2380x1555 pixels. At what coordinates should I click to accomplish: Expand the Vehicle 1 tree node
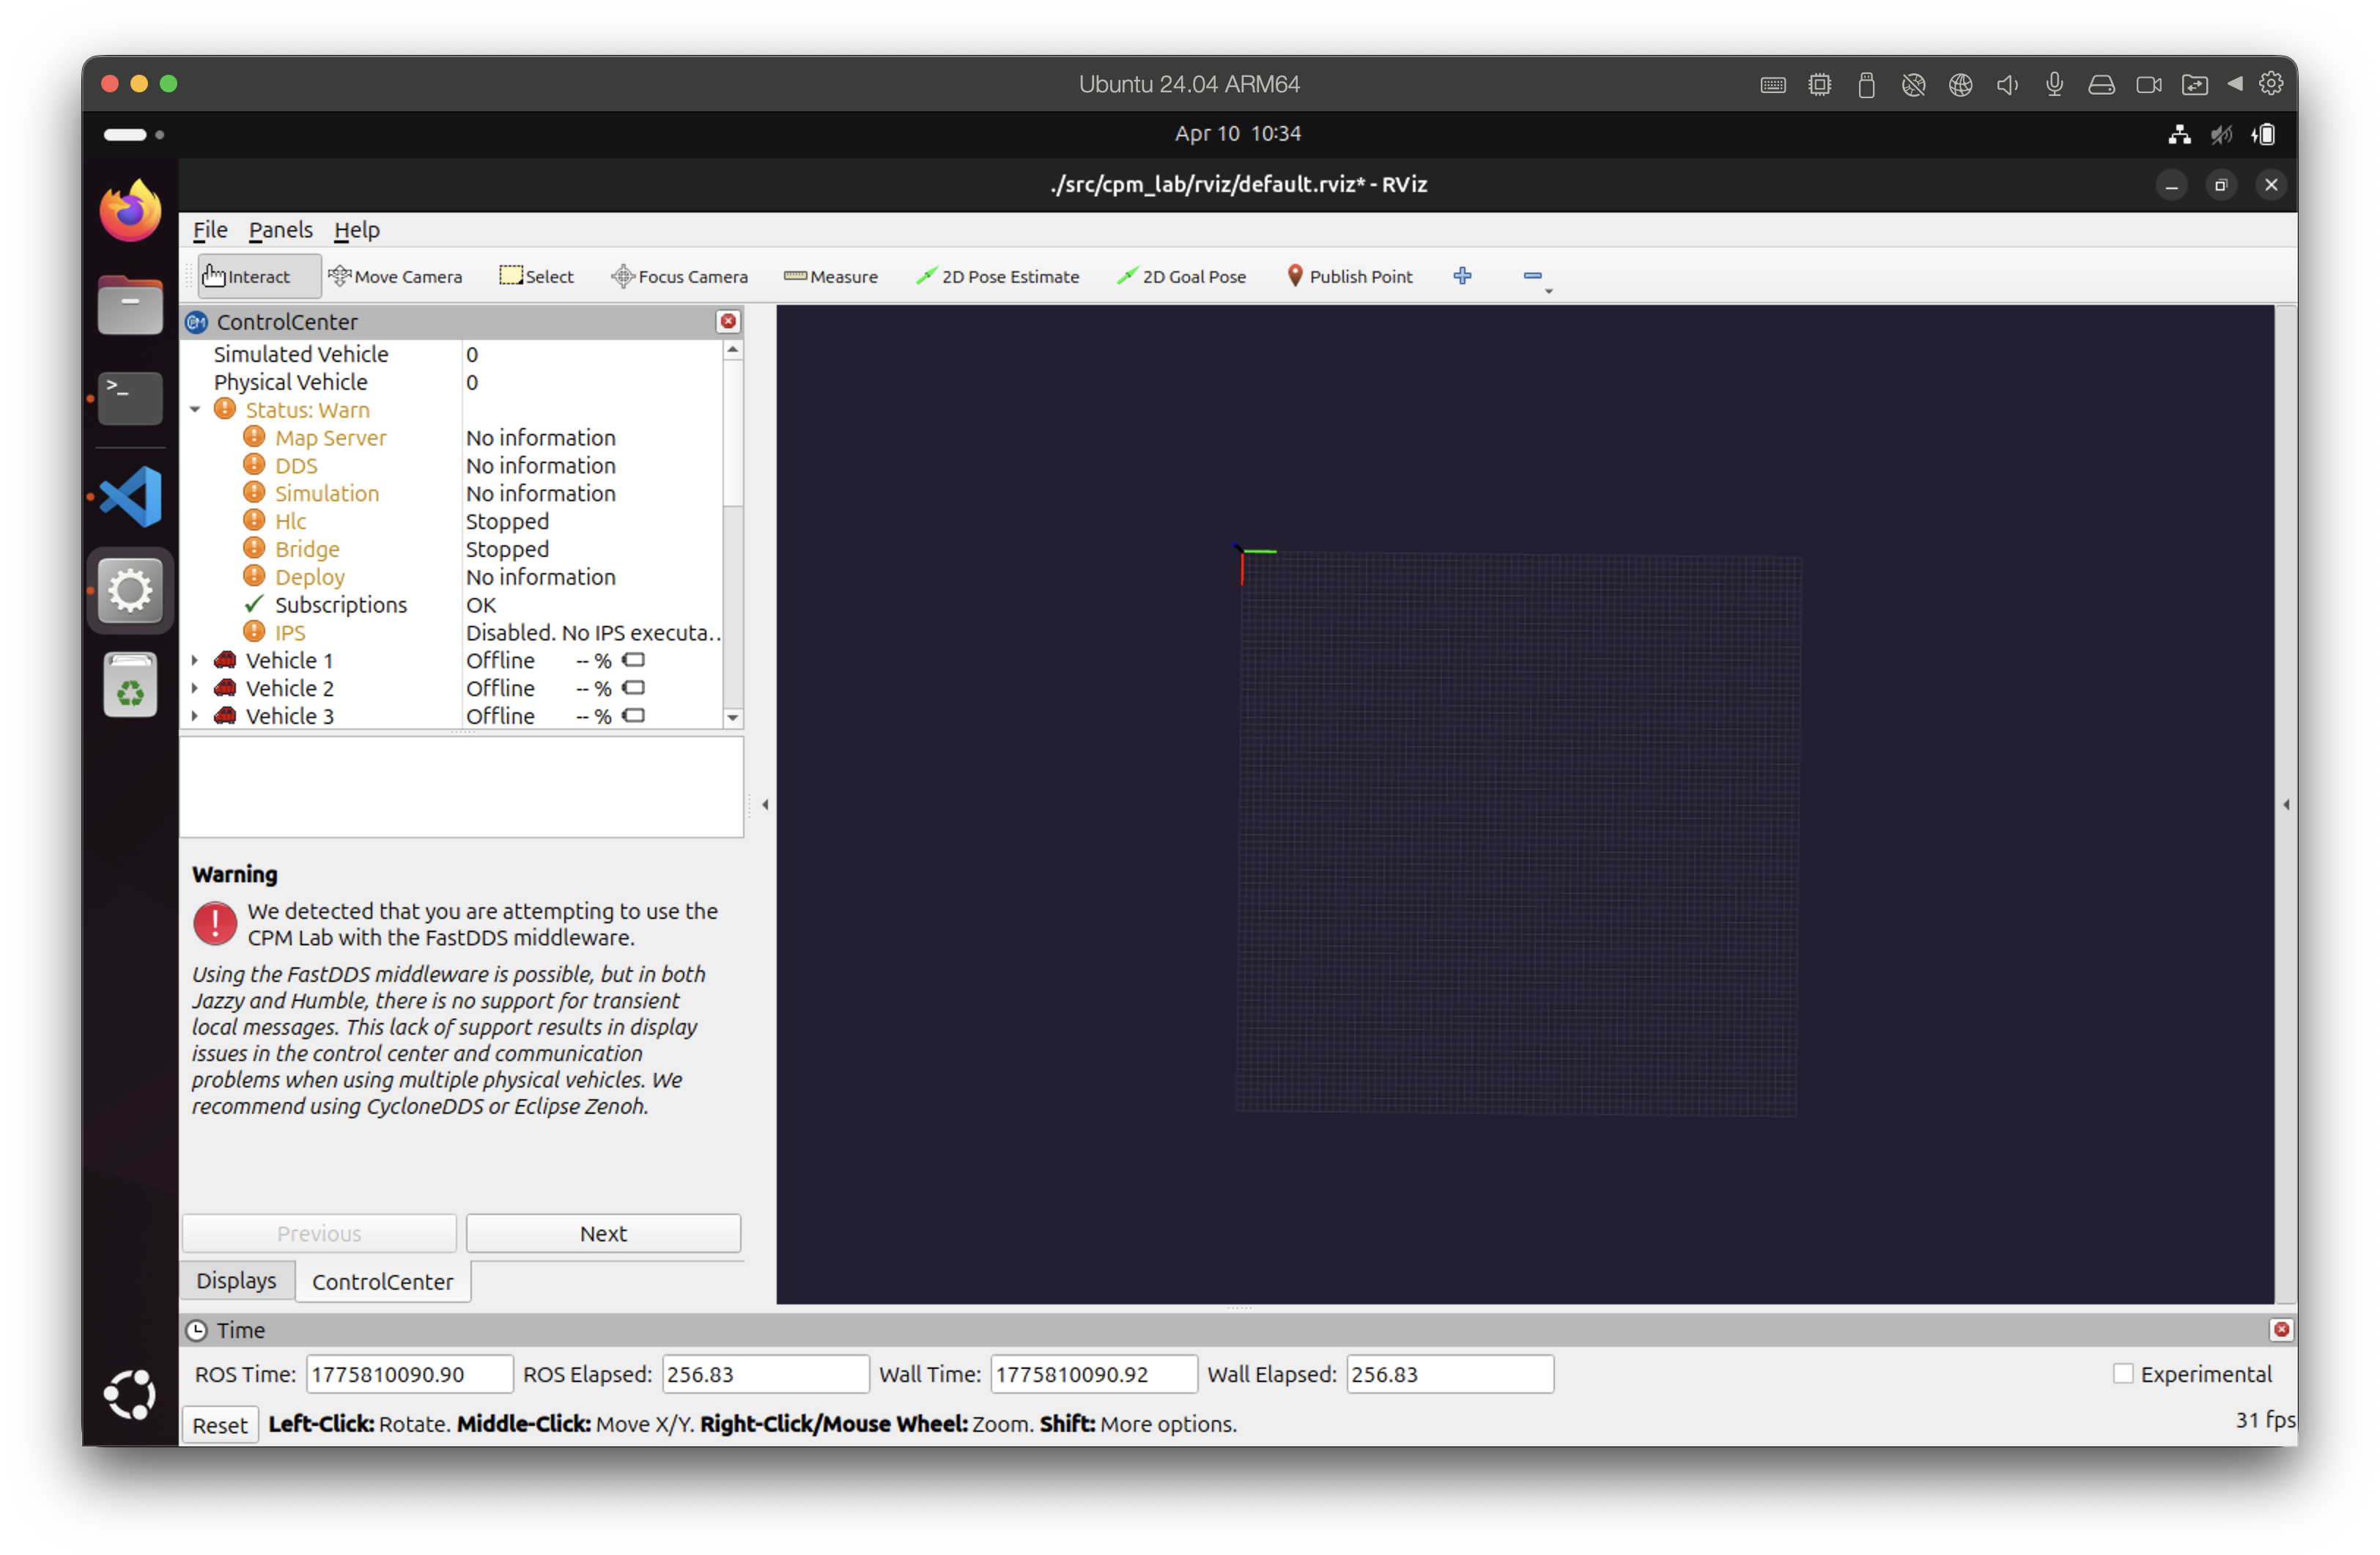pos(195,660)
